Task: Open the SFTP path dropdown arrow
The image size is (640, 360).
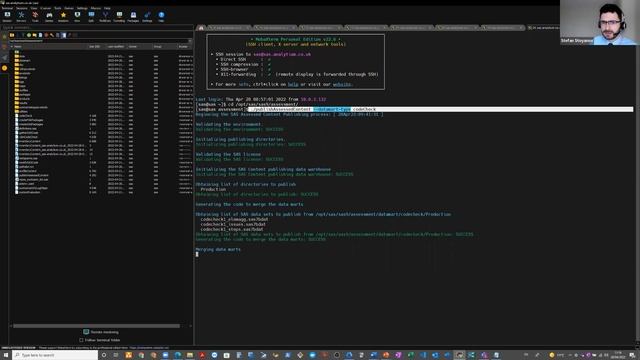Action: [x=190, y=41]
